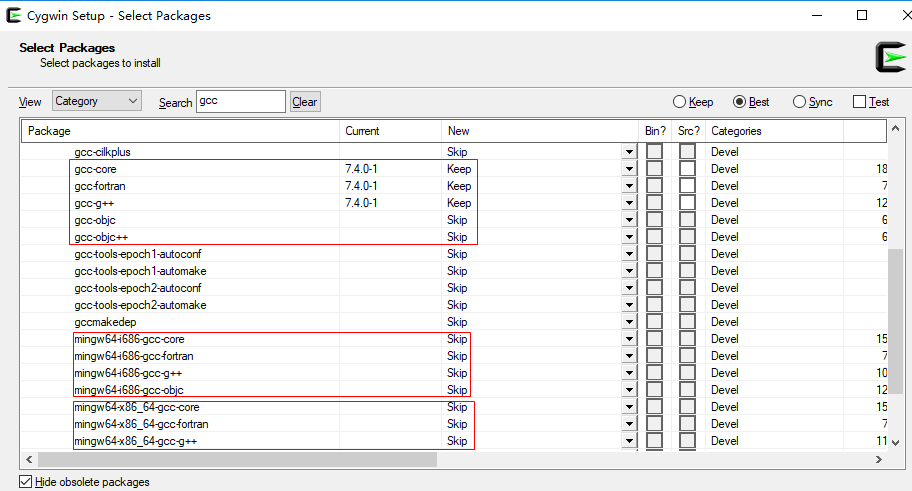This screenshot has width=912, height=491.
Task: Toggle Bin checkbox for gcc-core
Action: tap(654, 169)
